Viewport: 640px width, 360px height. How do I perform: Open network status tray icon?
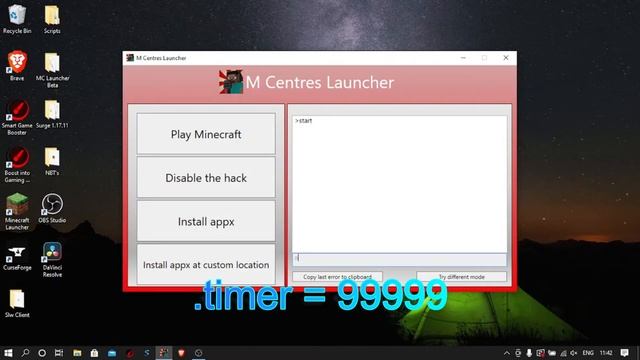563,353
